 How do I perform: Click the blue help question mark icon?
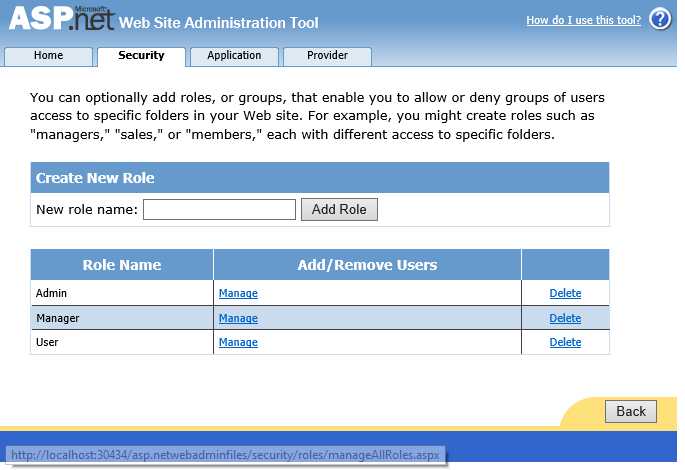pyautogui.click(x=660, y=20)
